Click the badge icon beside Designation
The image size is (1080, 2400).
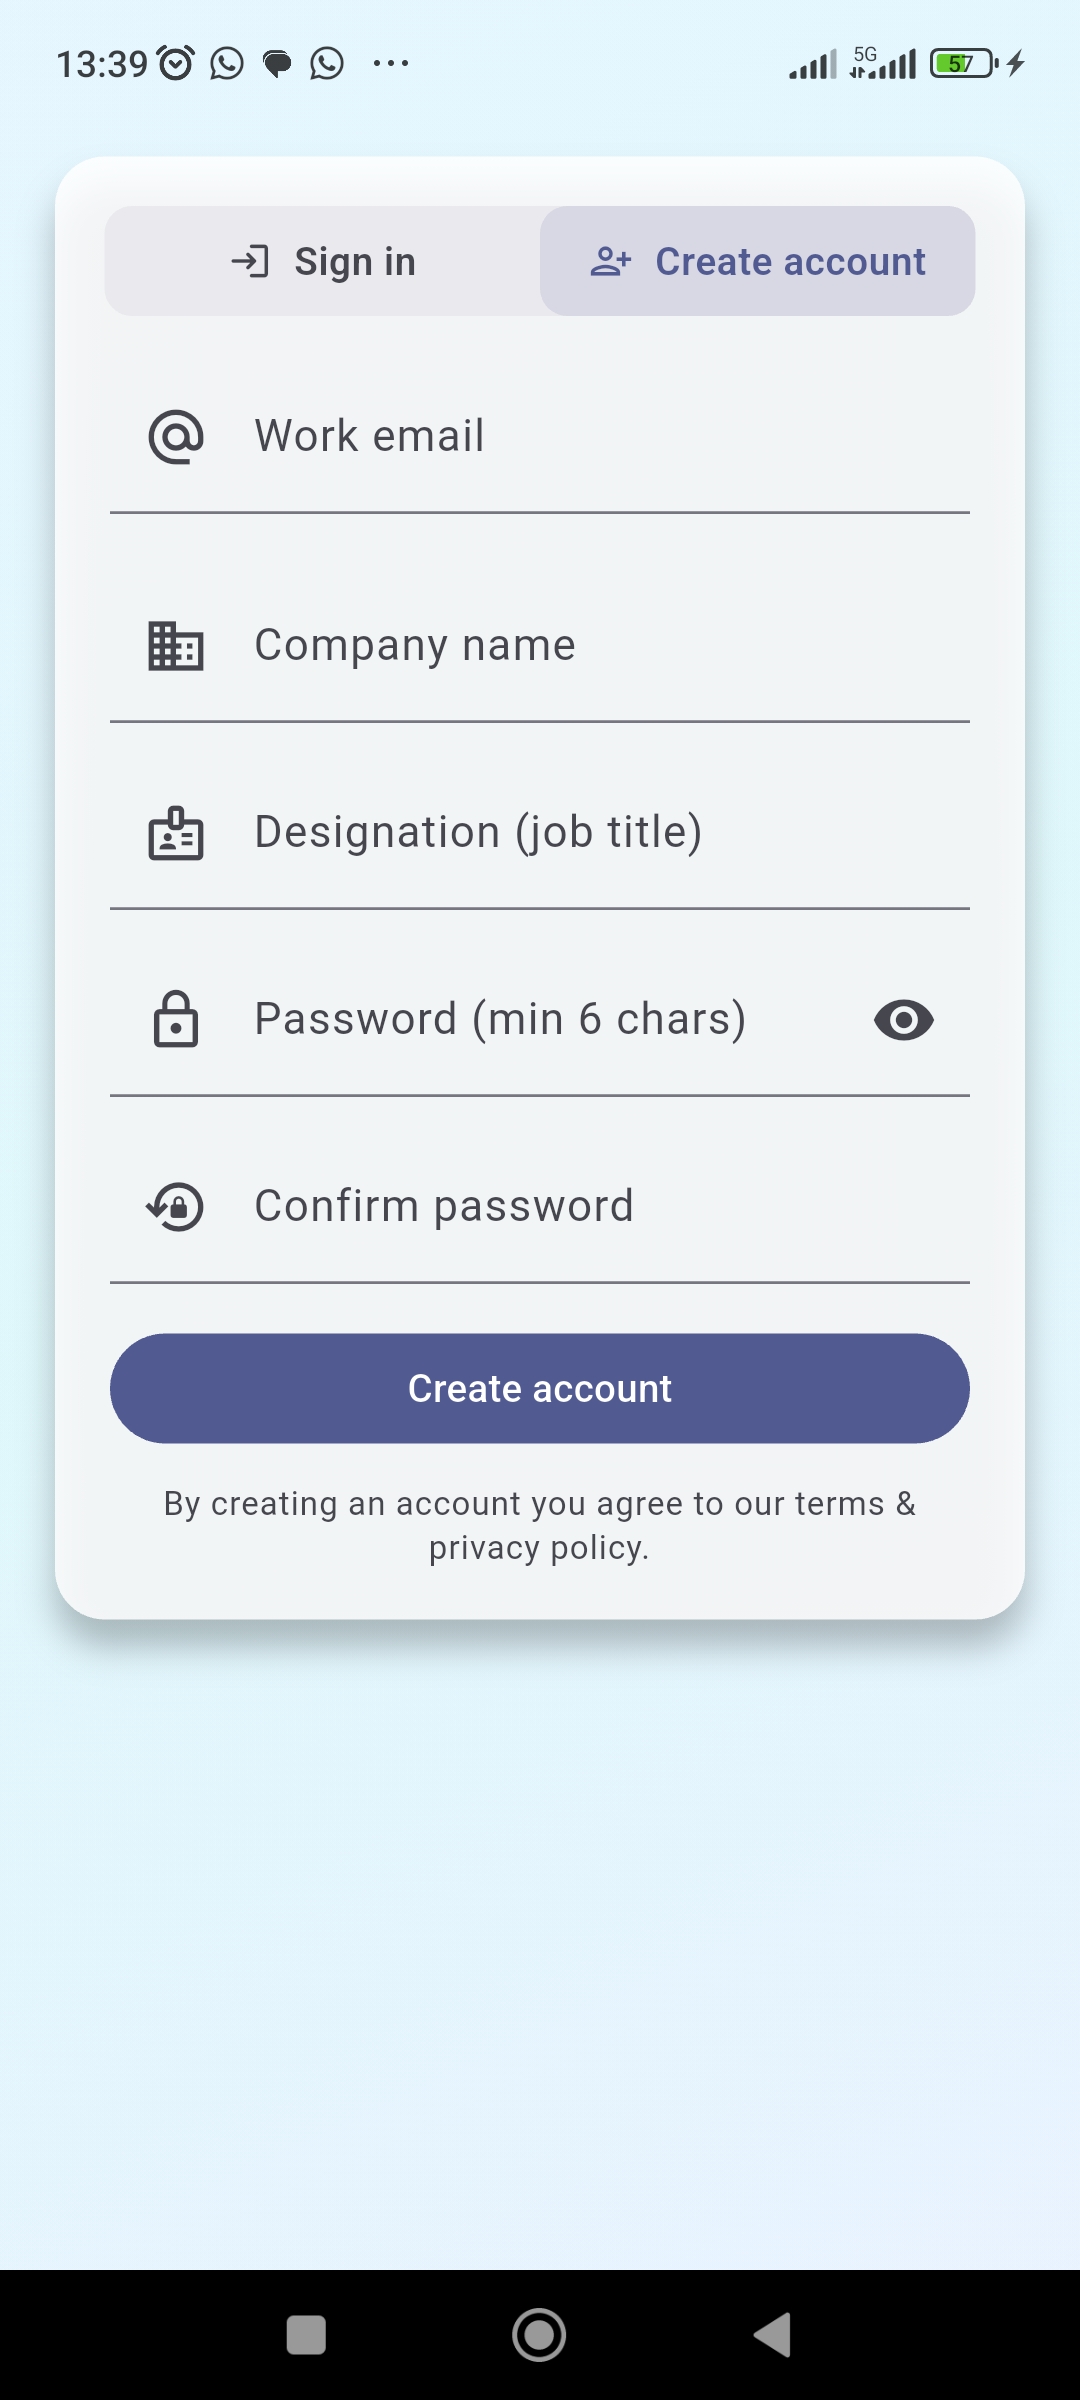point(176,833)
